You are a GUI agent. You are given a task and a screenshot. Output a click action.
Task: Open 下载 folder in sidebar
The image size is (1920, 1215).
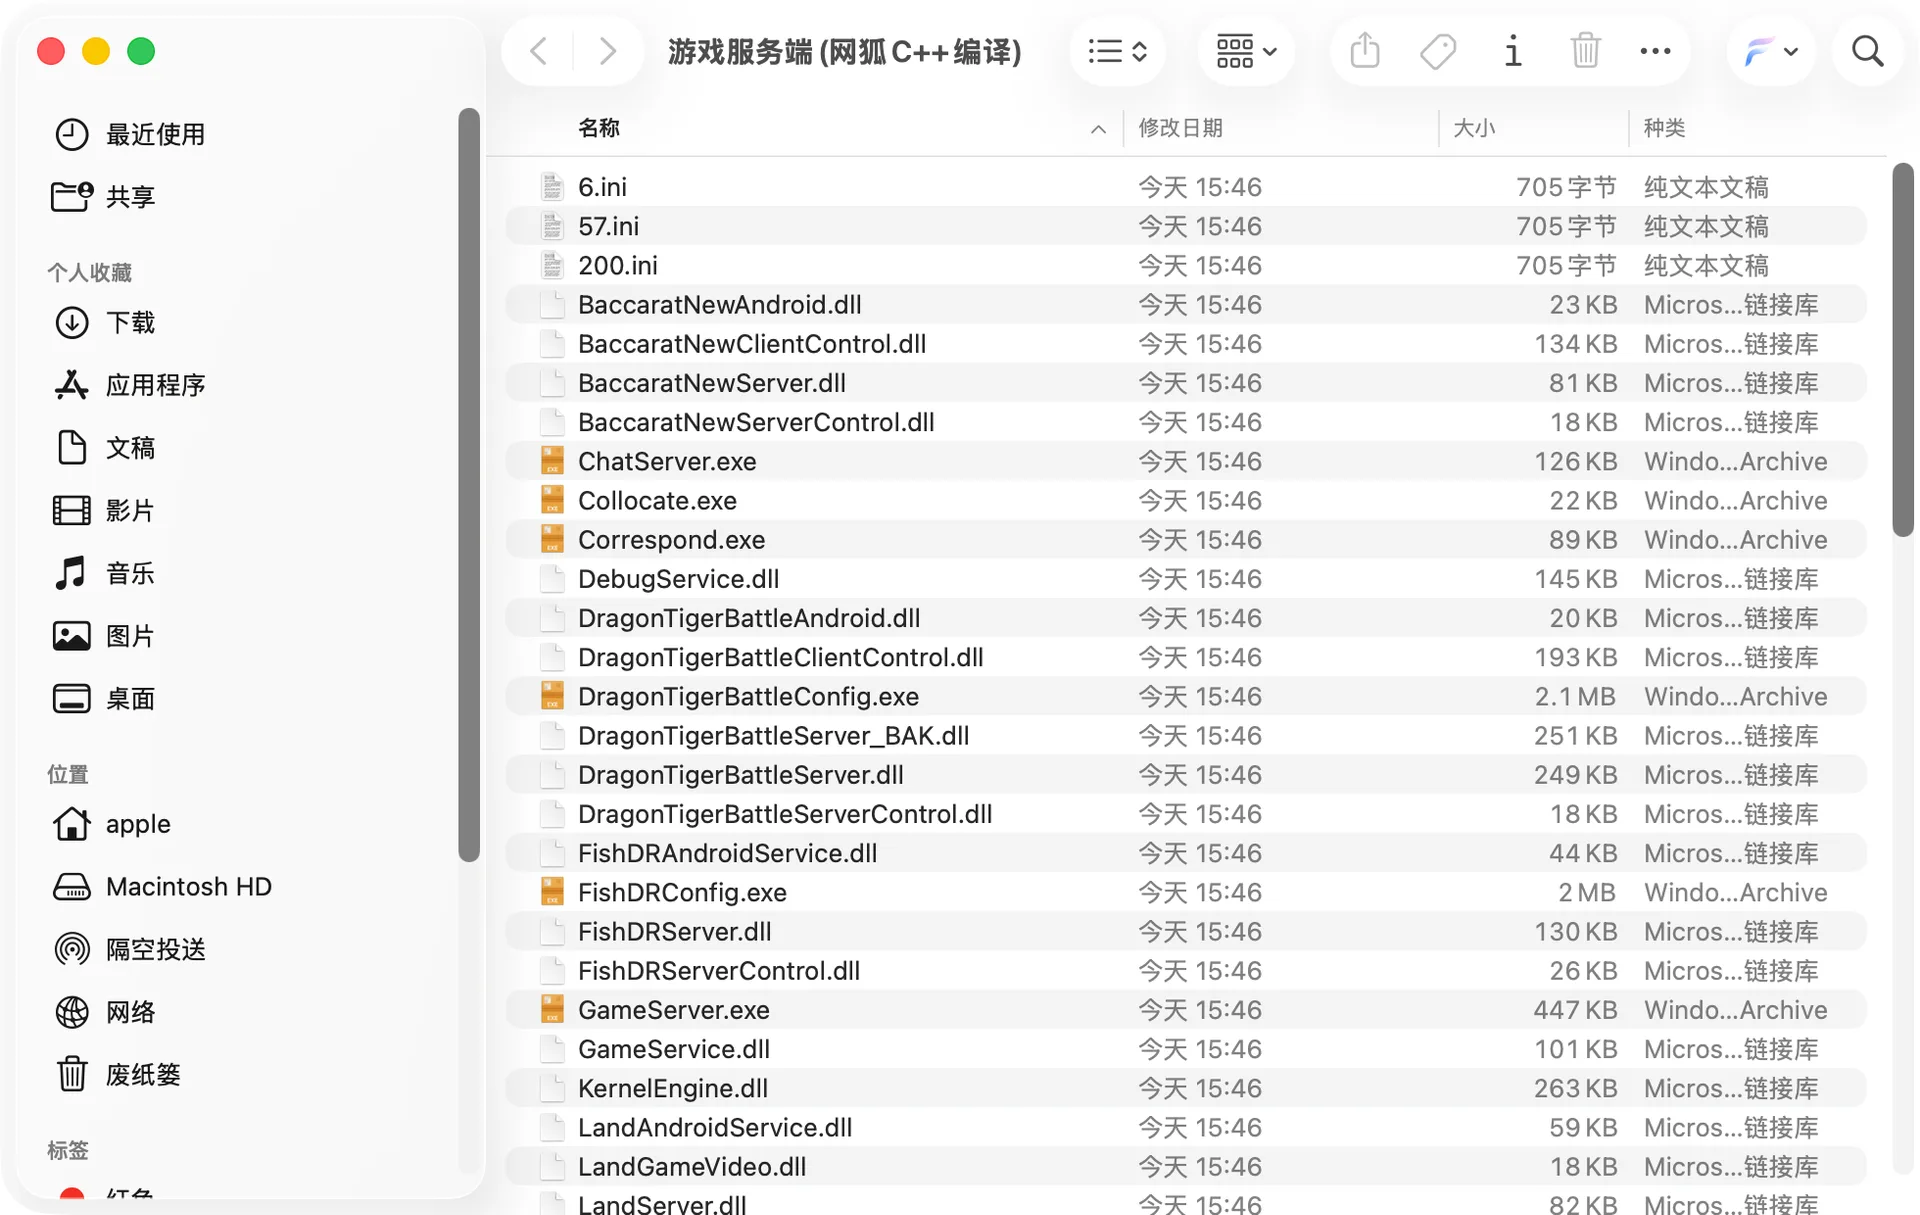(105, 322)
